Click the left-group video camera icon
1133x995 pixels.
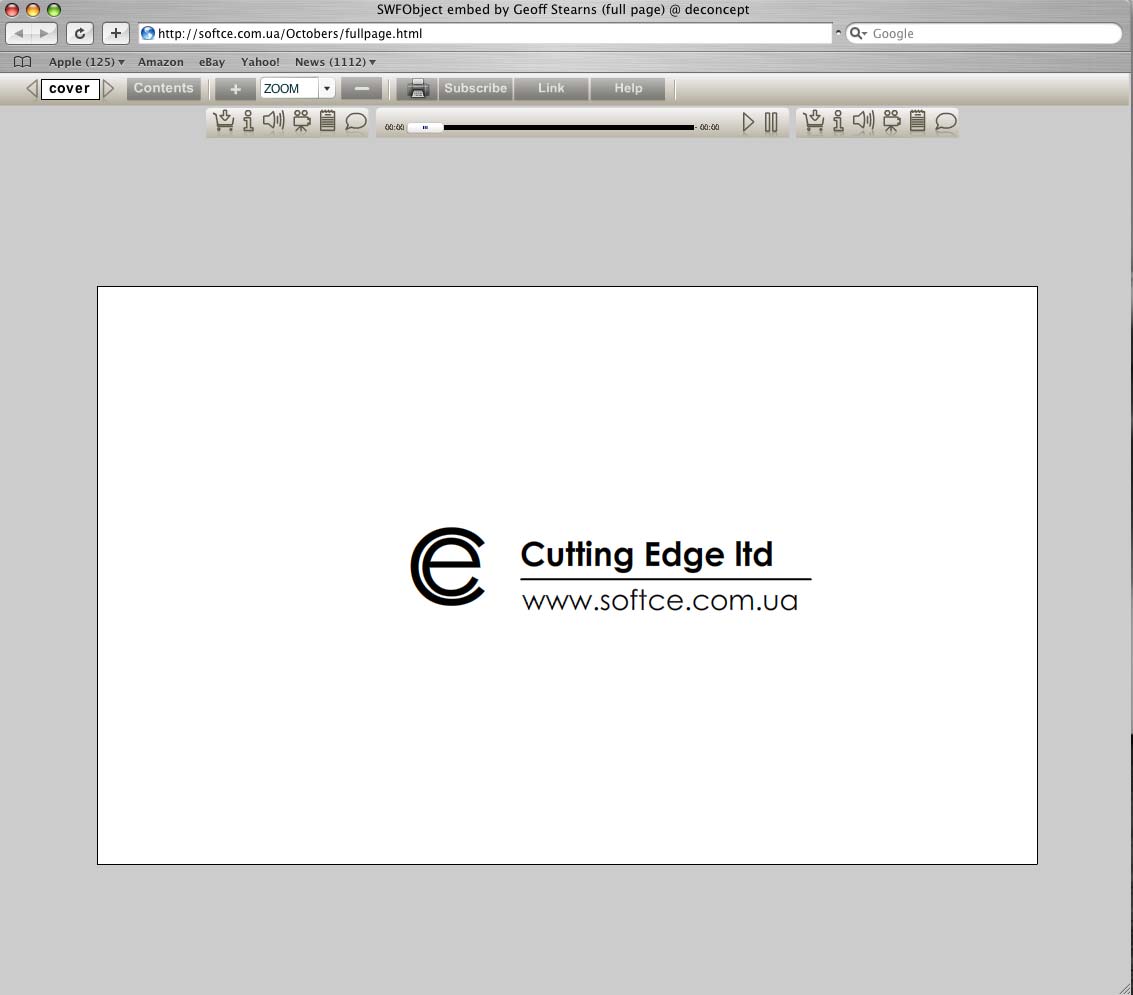[302, 121]
